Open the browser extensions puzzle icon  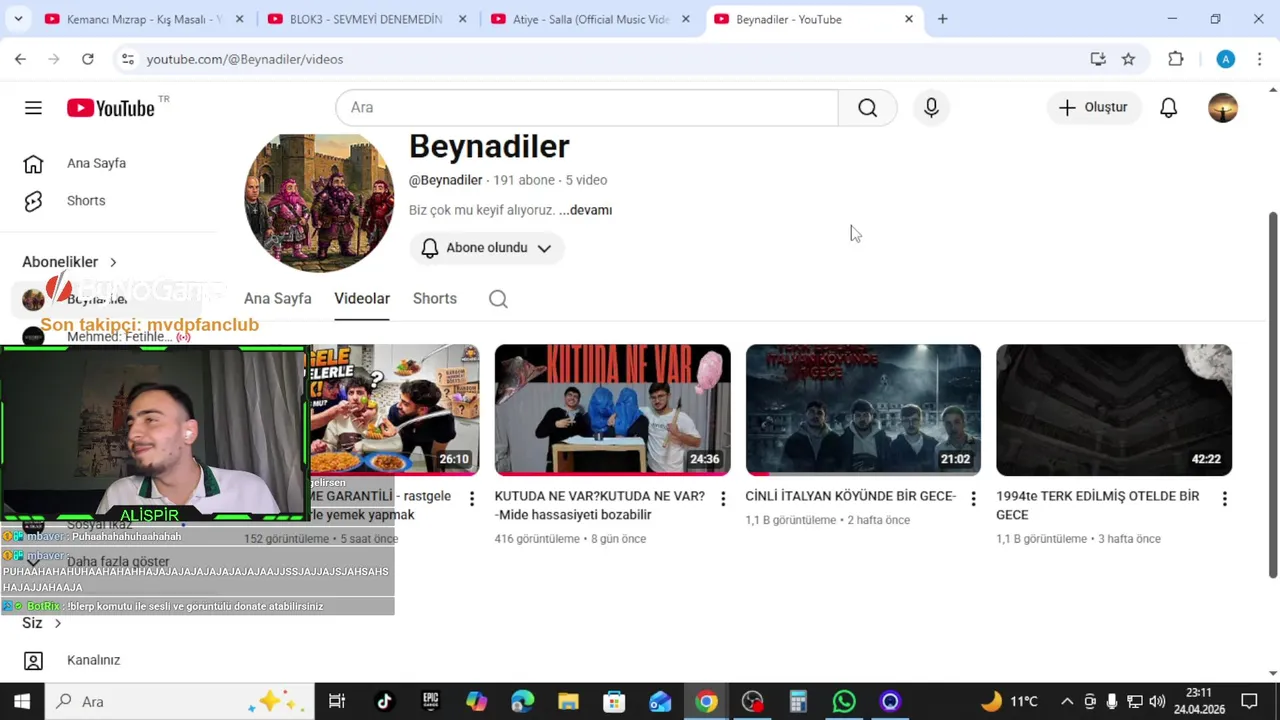[1176, 59]
